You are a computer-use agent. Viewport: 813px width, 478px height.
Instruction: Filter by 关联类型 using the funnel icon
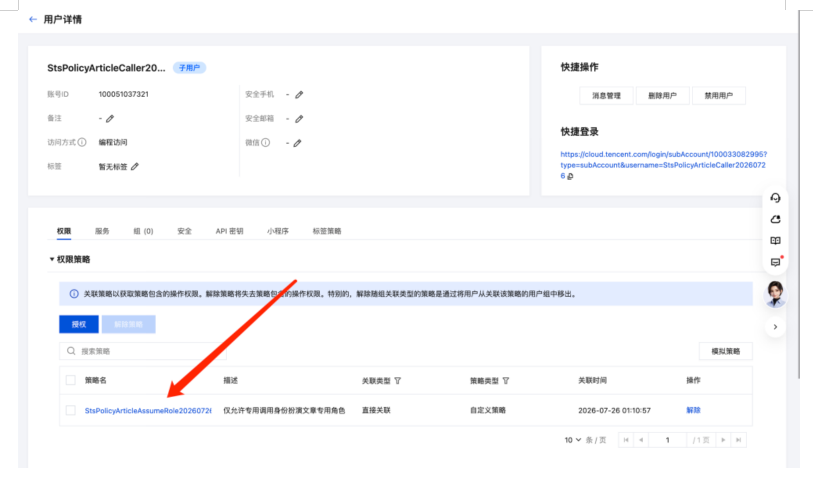(x=398, y=381)
